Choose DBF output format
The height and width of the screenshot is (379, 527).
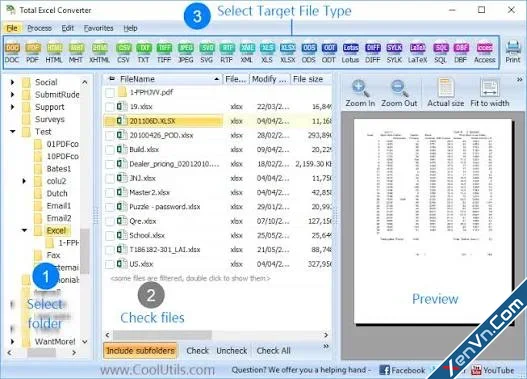click(x=461, y=53)
